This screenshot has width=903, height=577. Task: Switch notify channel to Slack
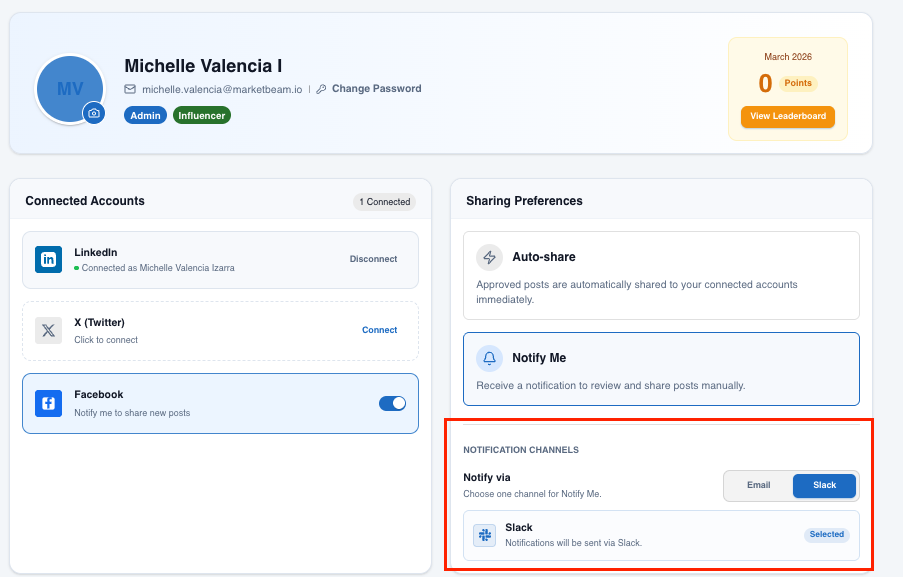coord(824,485)
